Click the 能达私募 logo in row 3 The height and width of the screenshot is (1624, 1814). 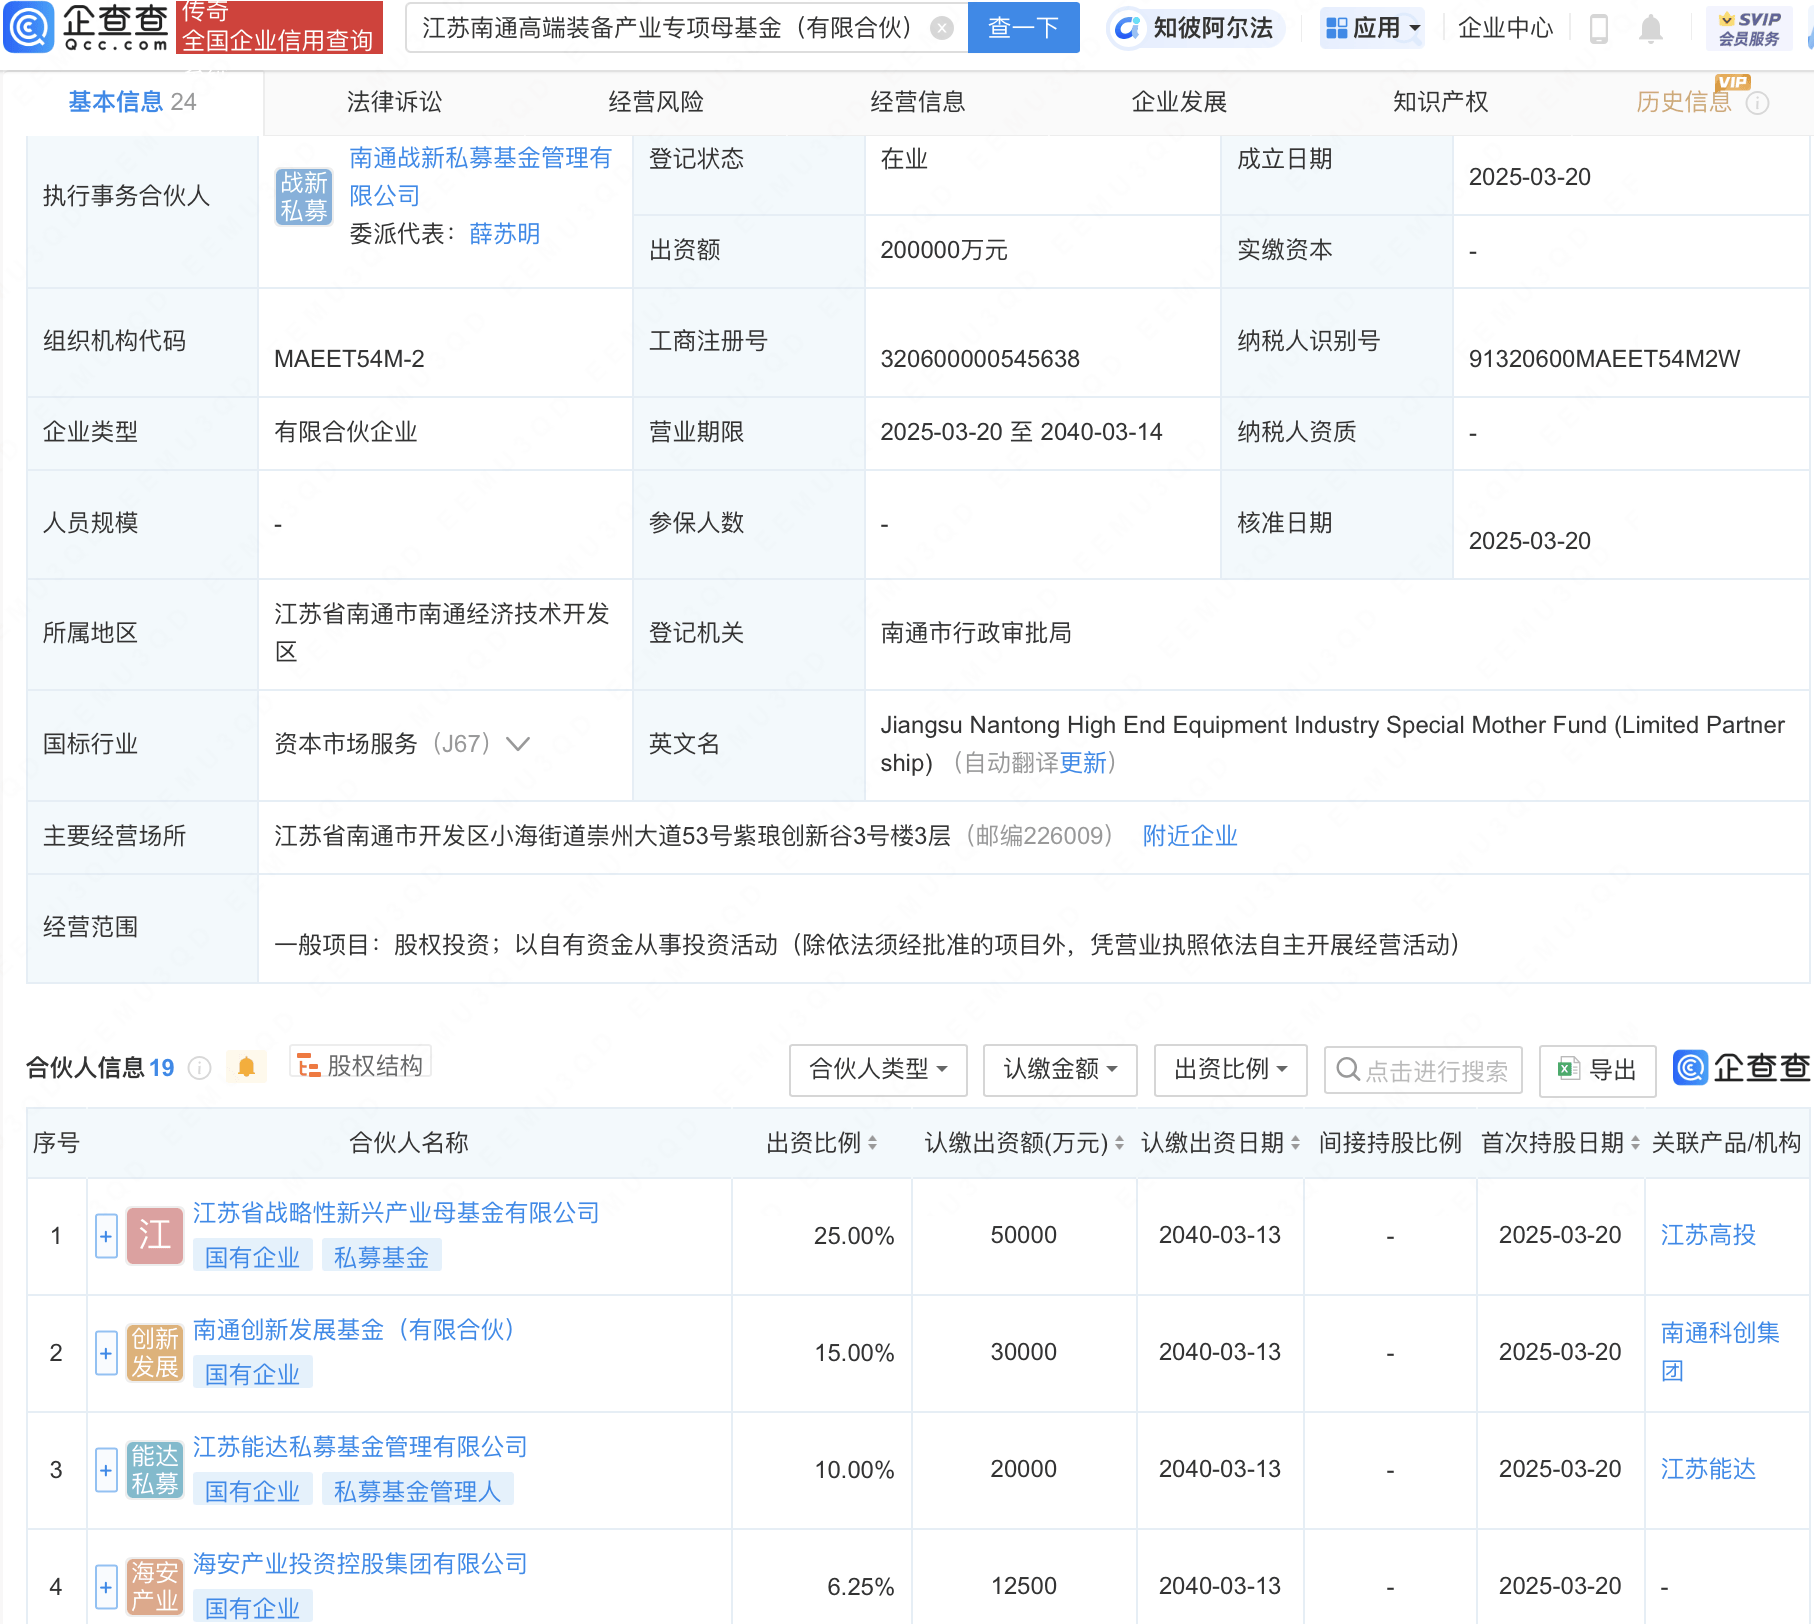coord(155,1469)
